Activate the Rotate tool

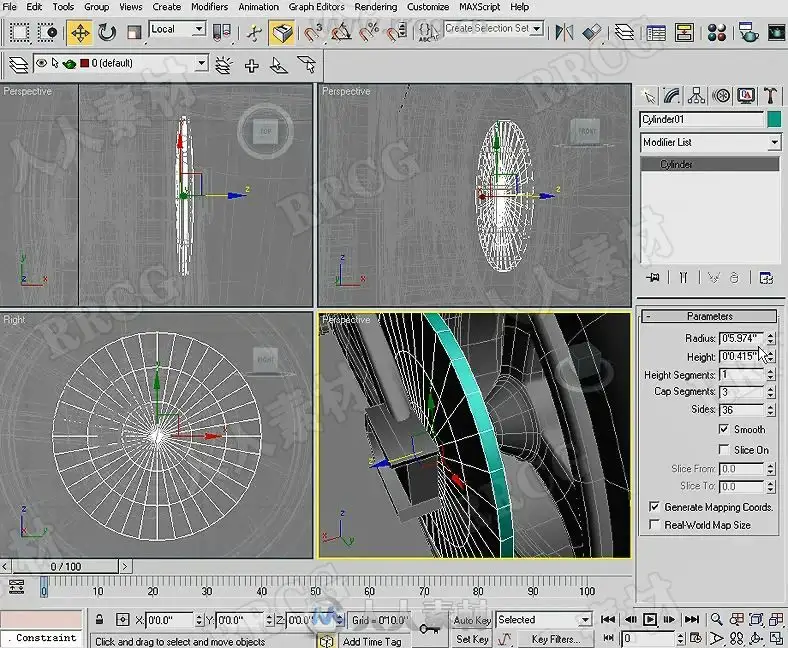[107, 32]
